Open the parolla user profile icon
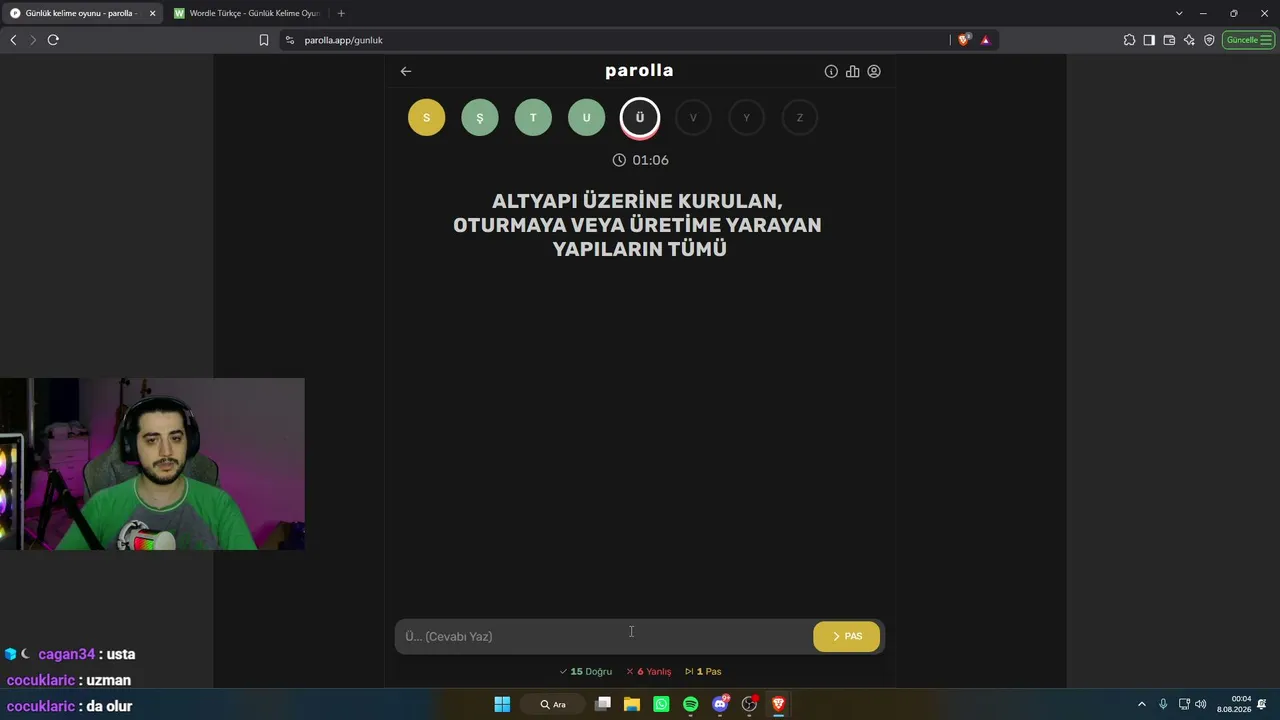 (874, 71)
